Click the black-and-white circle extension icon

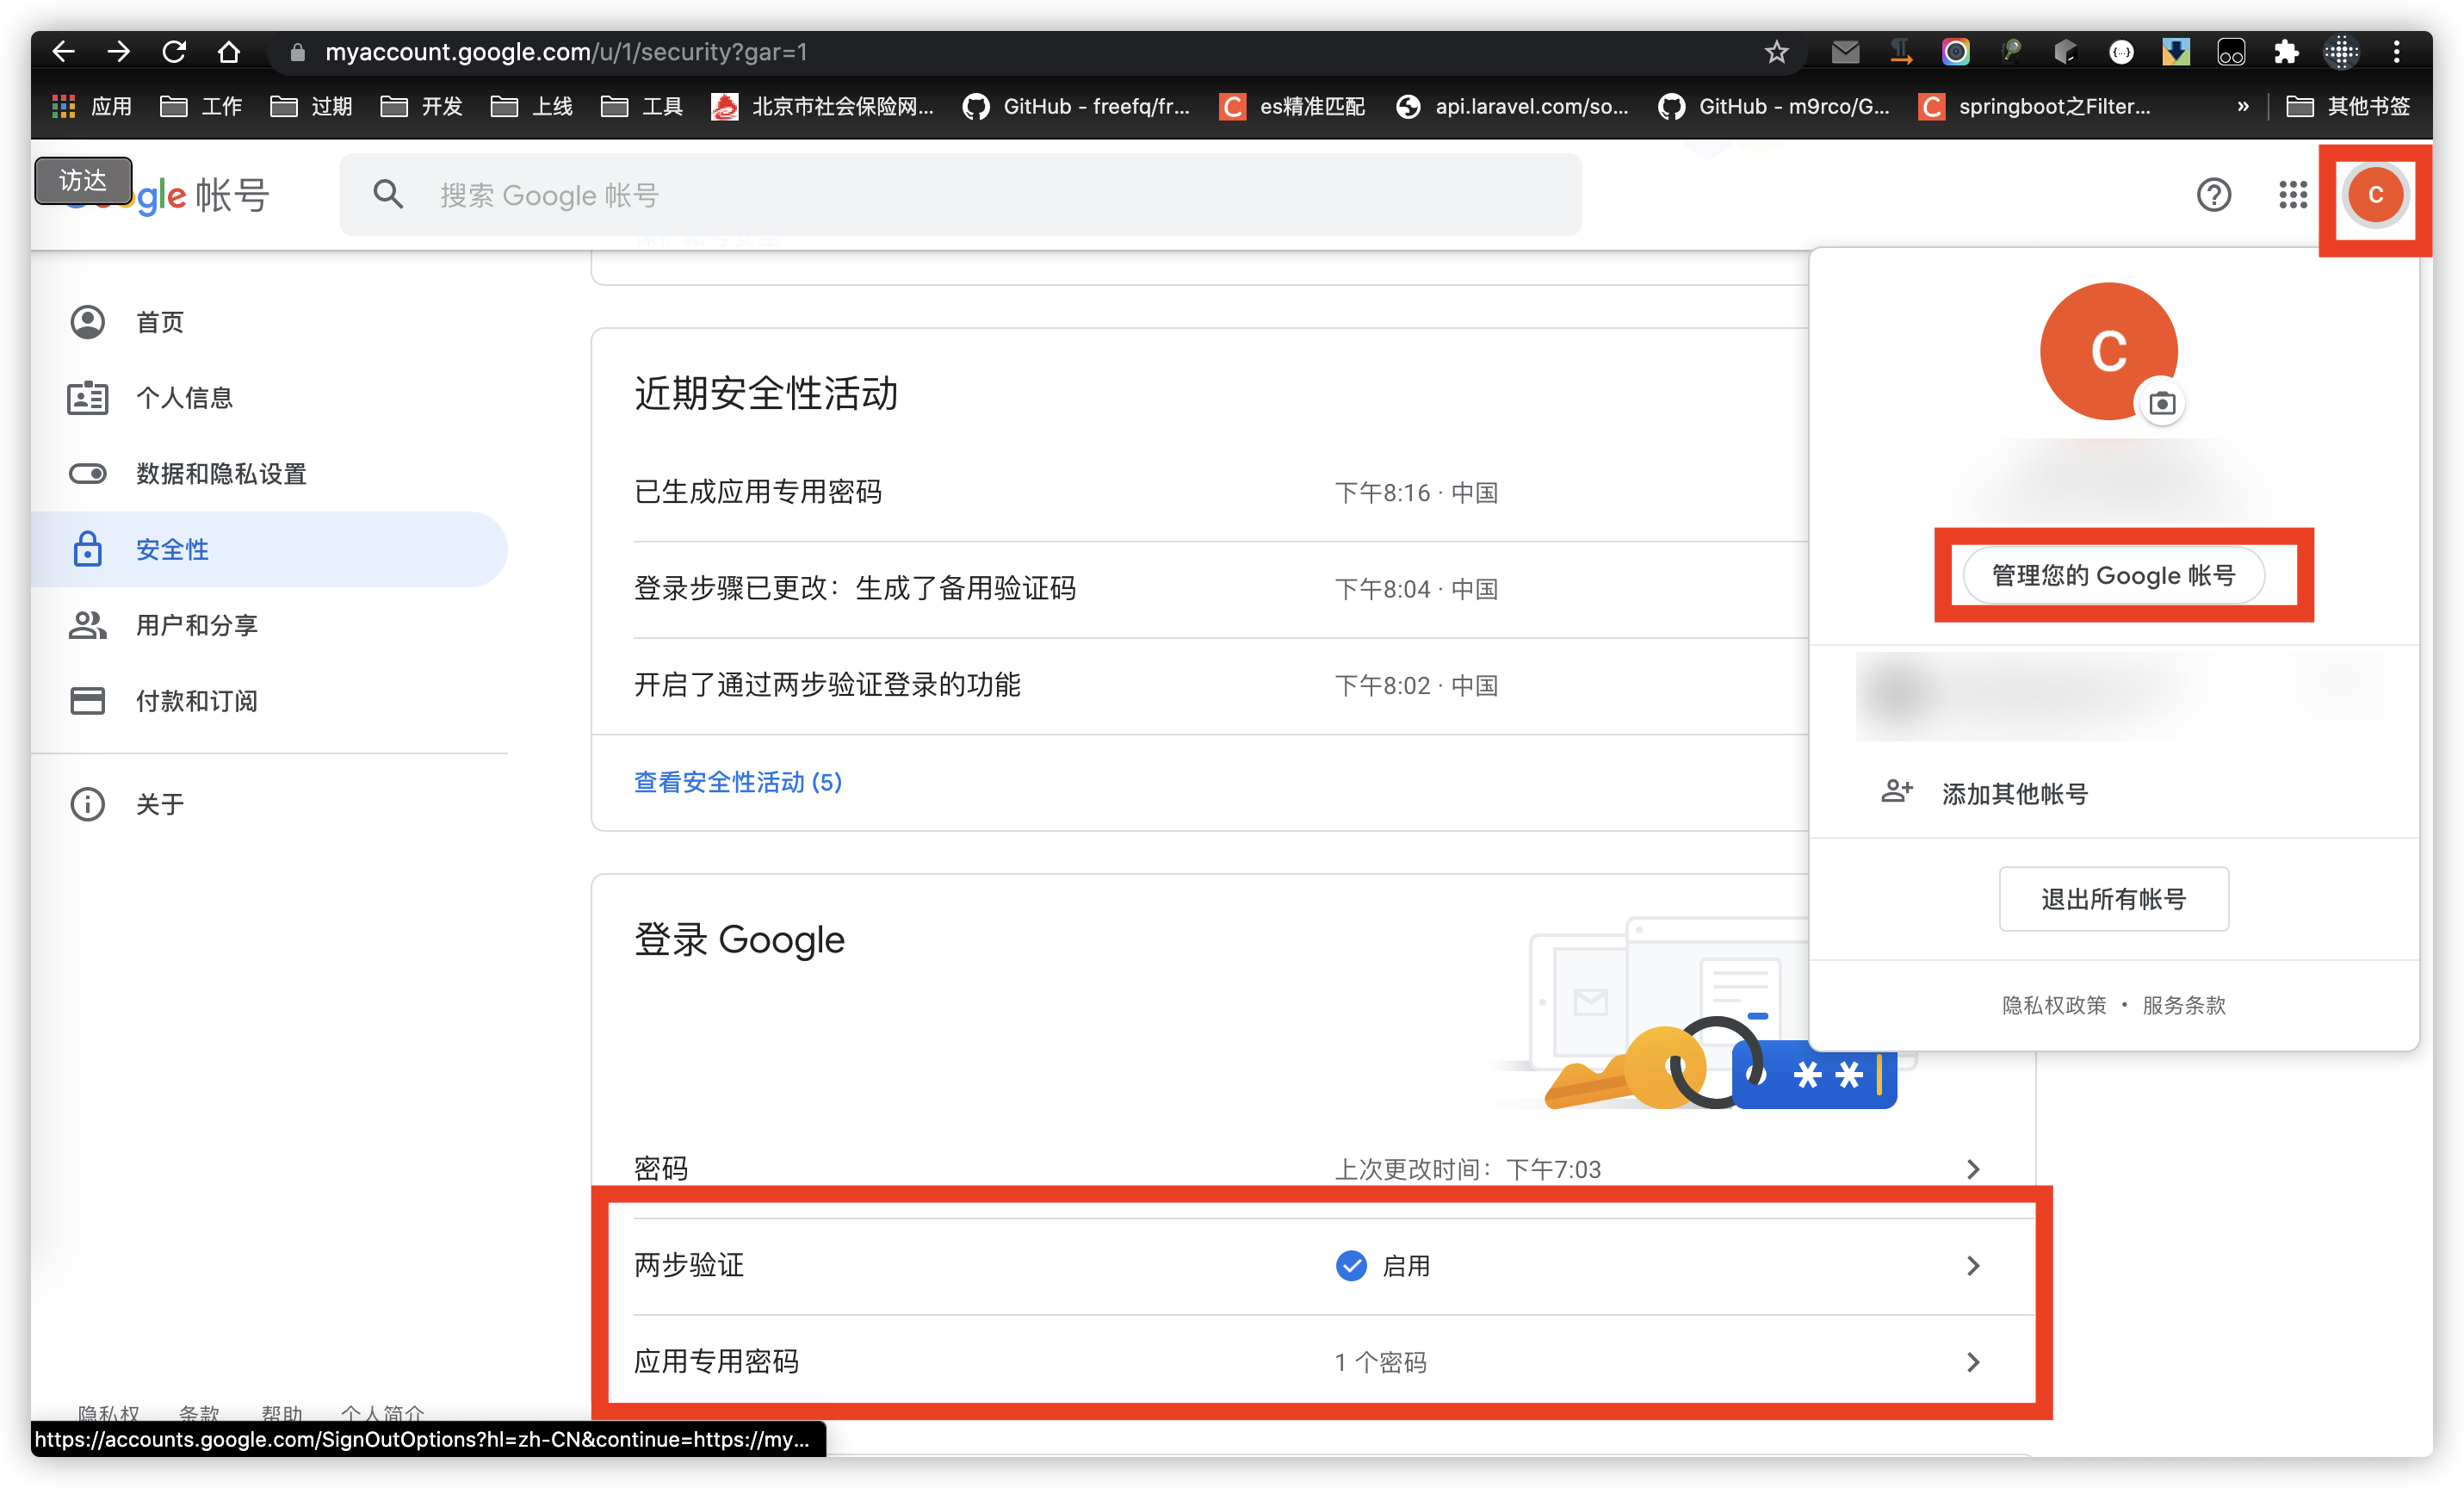[x=2120, y=52]
